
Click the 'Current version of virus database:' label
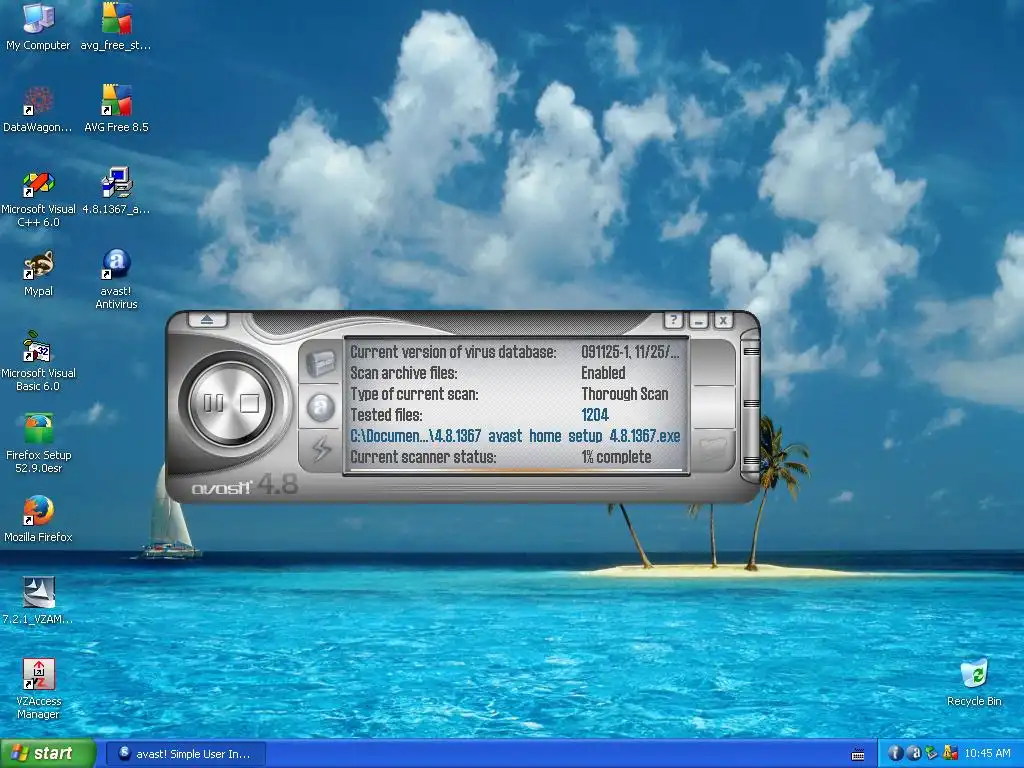click(453, 352)
